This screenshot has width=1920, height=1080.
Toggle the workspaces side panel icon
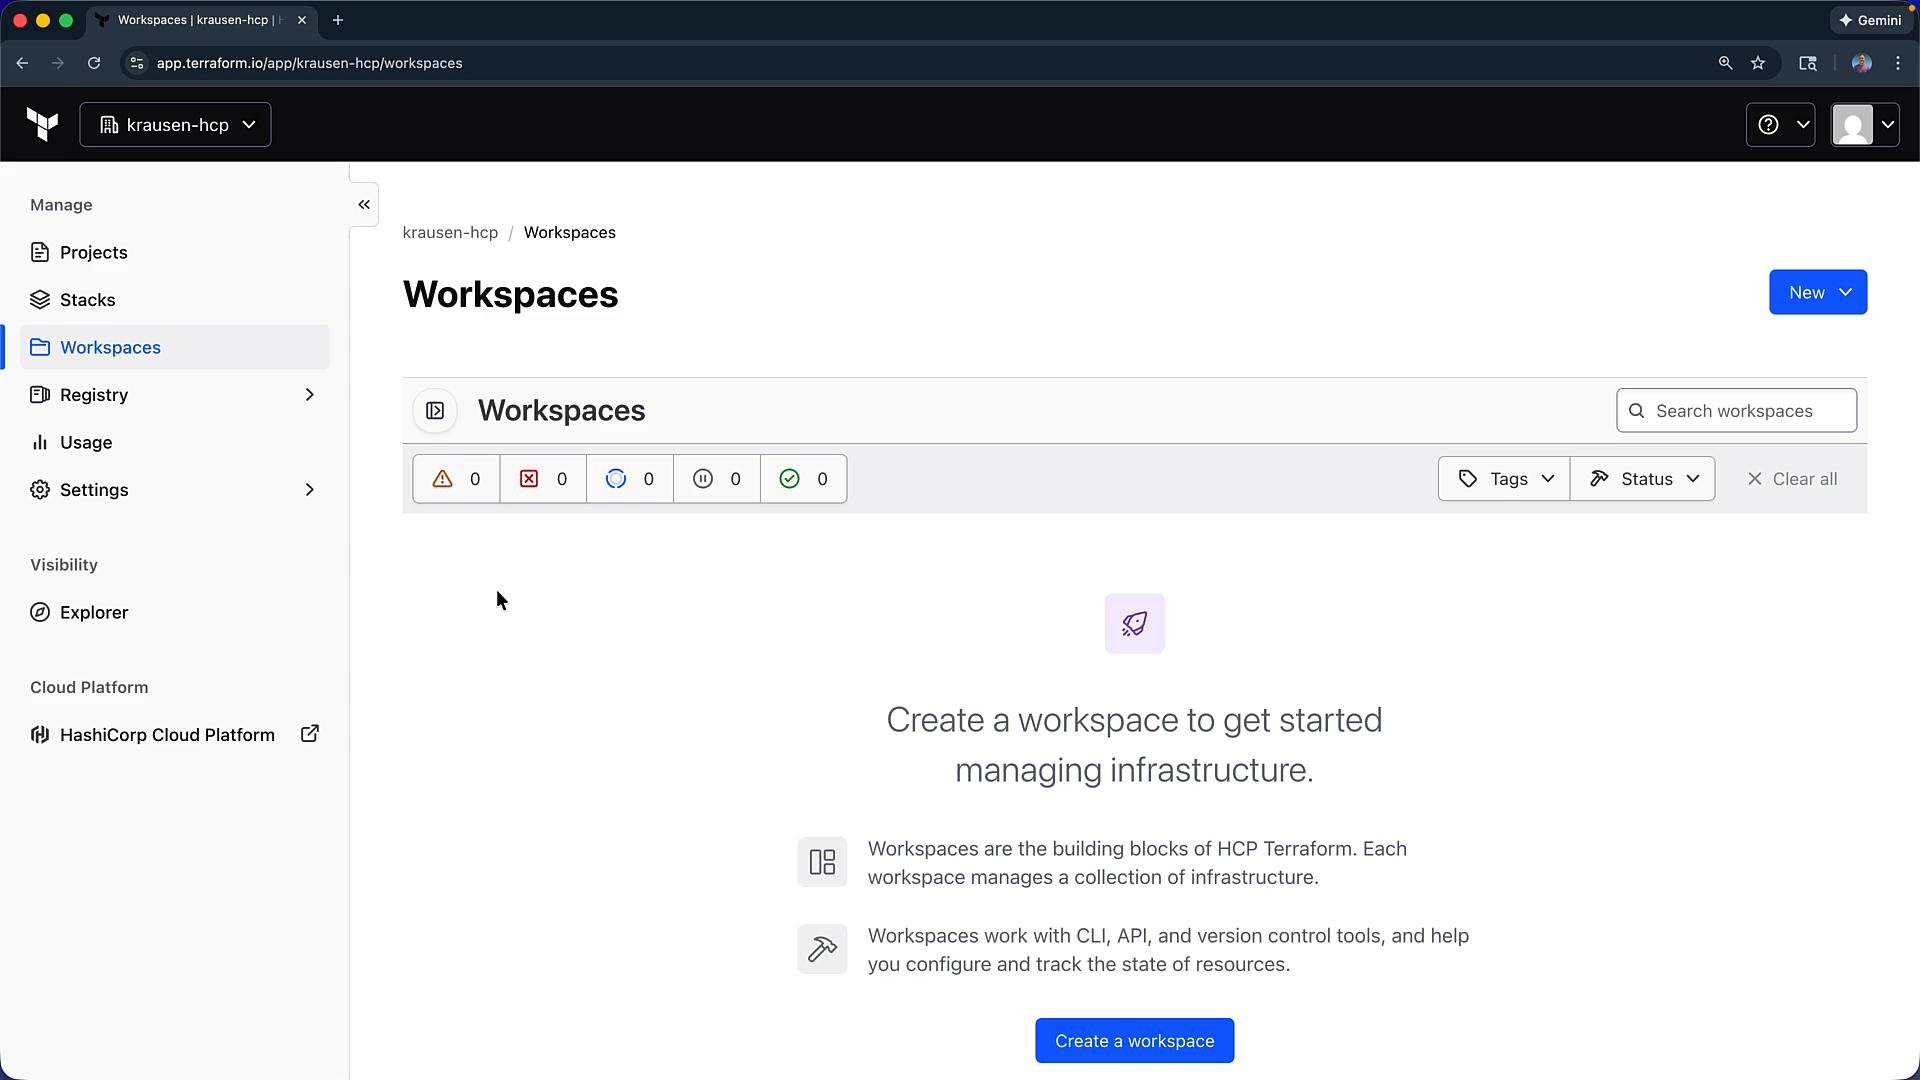(x=435, y=411)
